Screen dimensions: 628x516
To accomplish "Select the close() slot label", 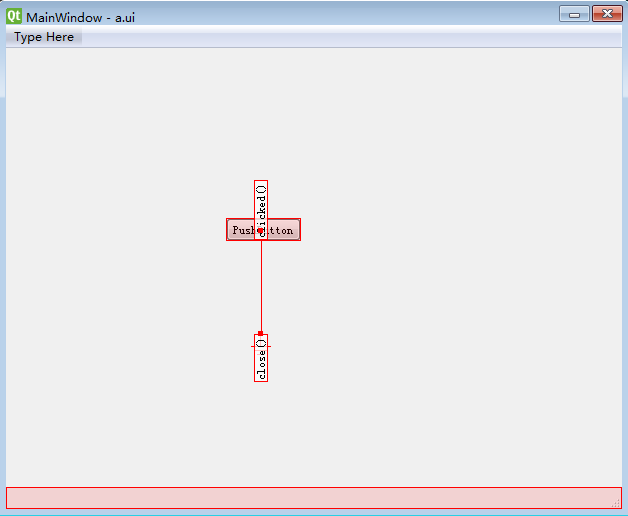I will [261, 364].
